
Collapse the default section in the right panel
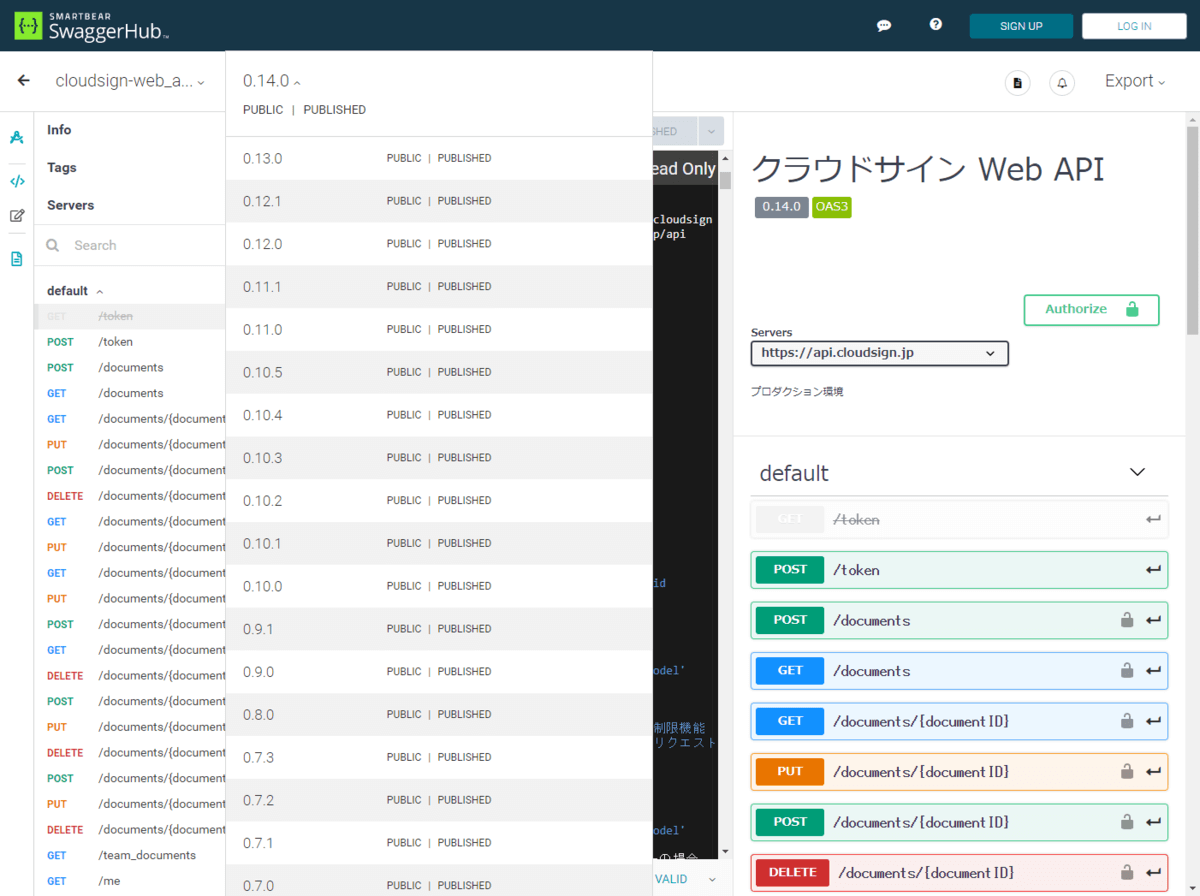point(1137,472)
